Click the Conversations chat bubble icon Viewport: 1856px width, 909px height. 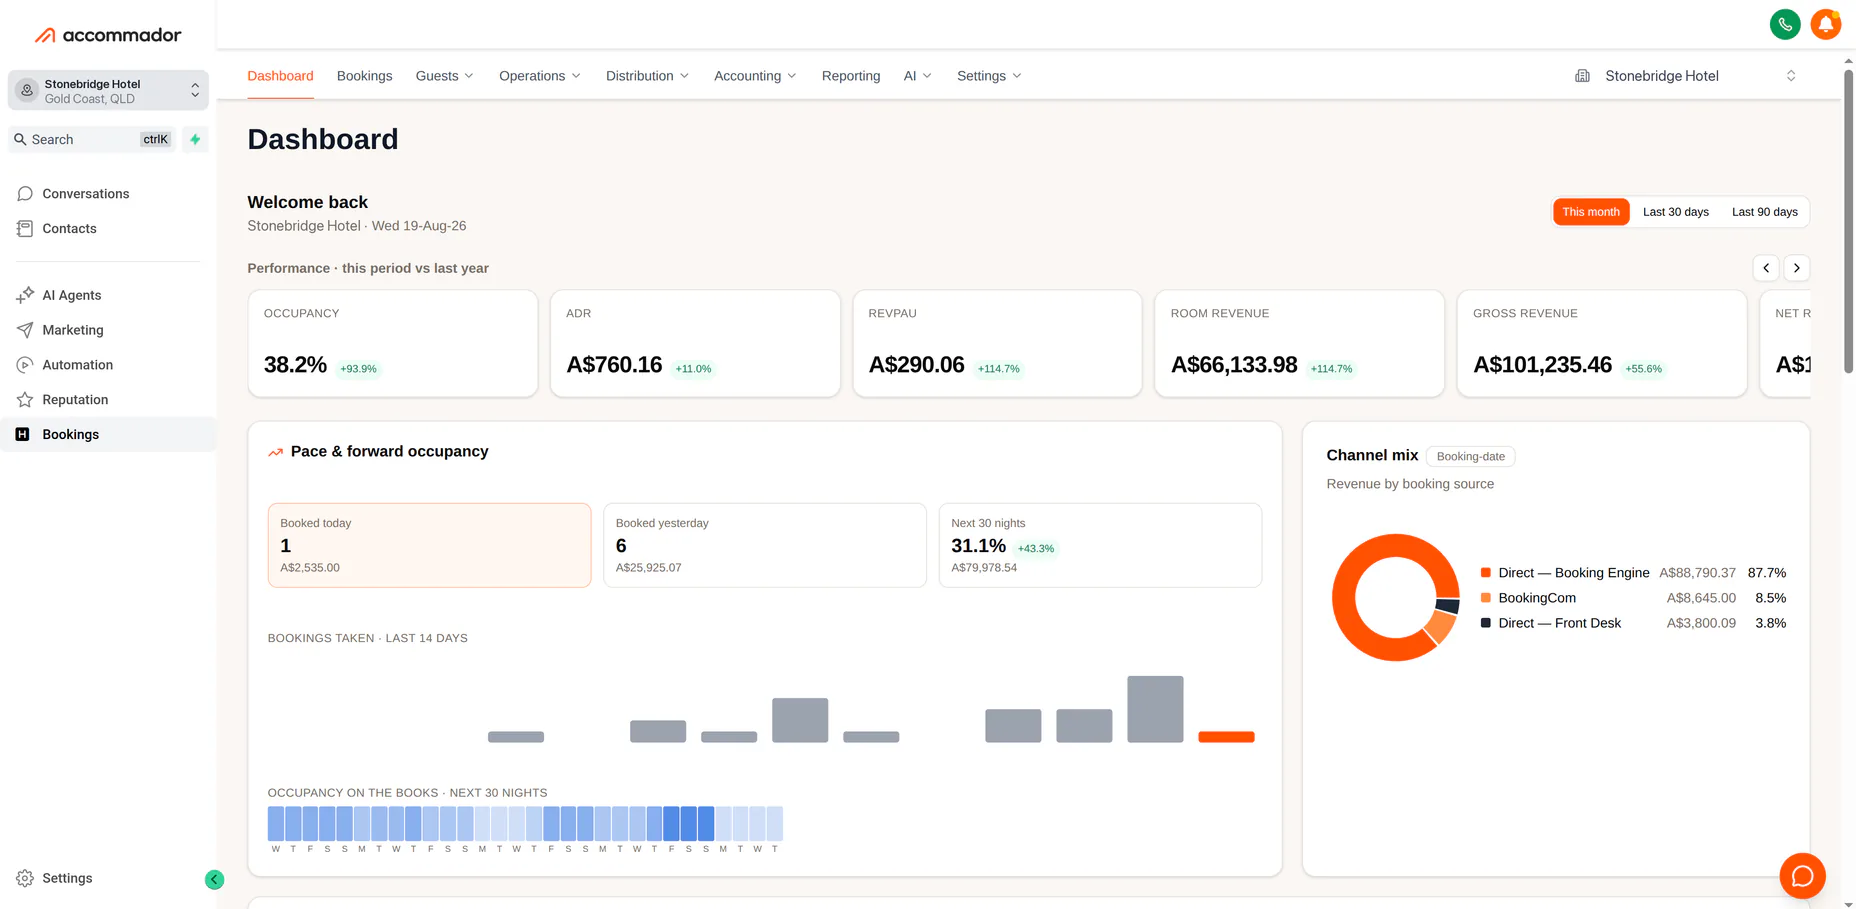click(x=25, y=194)
